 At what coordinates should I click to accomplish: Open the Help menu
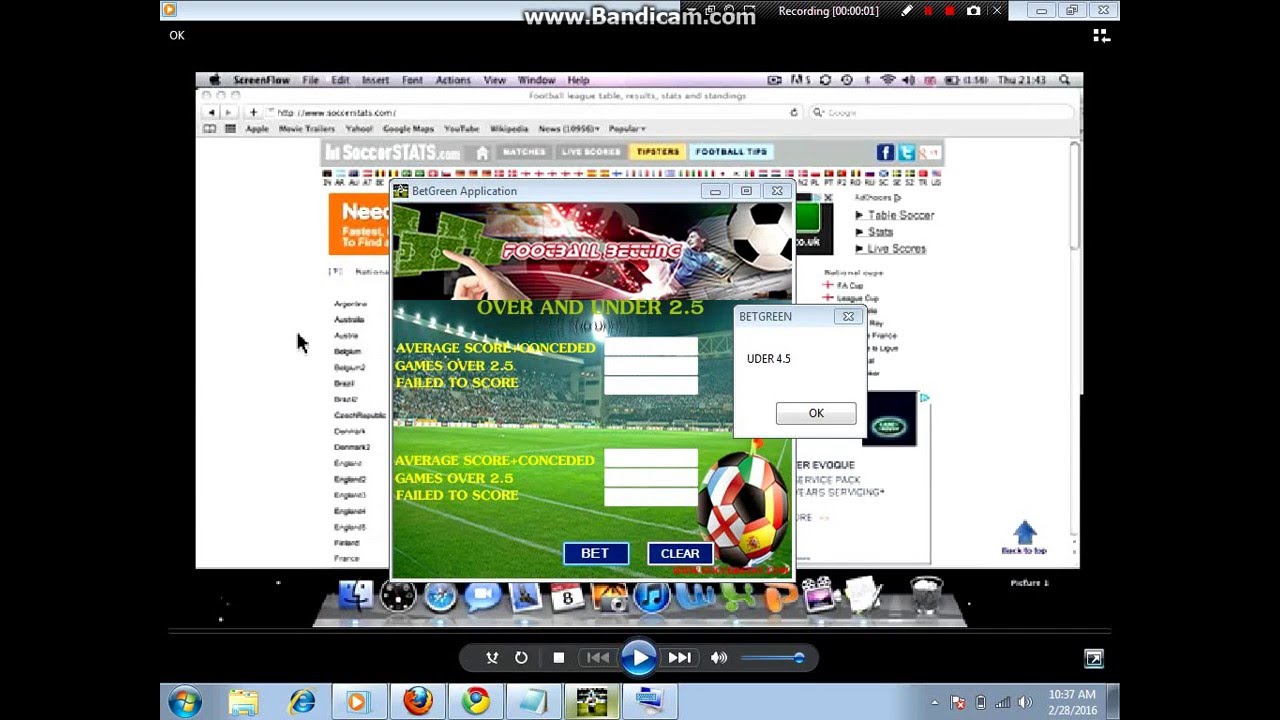pyautogui.click(x=578, y=80)
